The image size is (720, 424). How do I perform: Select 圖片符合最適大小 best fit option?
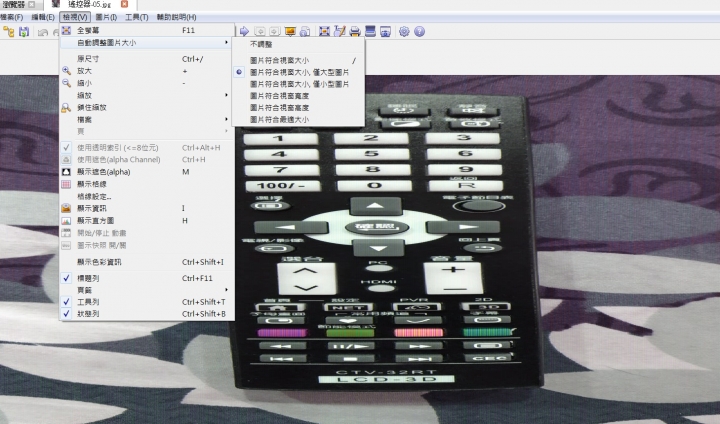[x=298, y=119]
